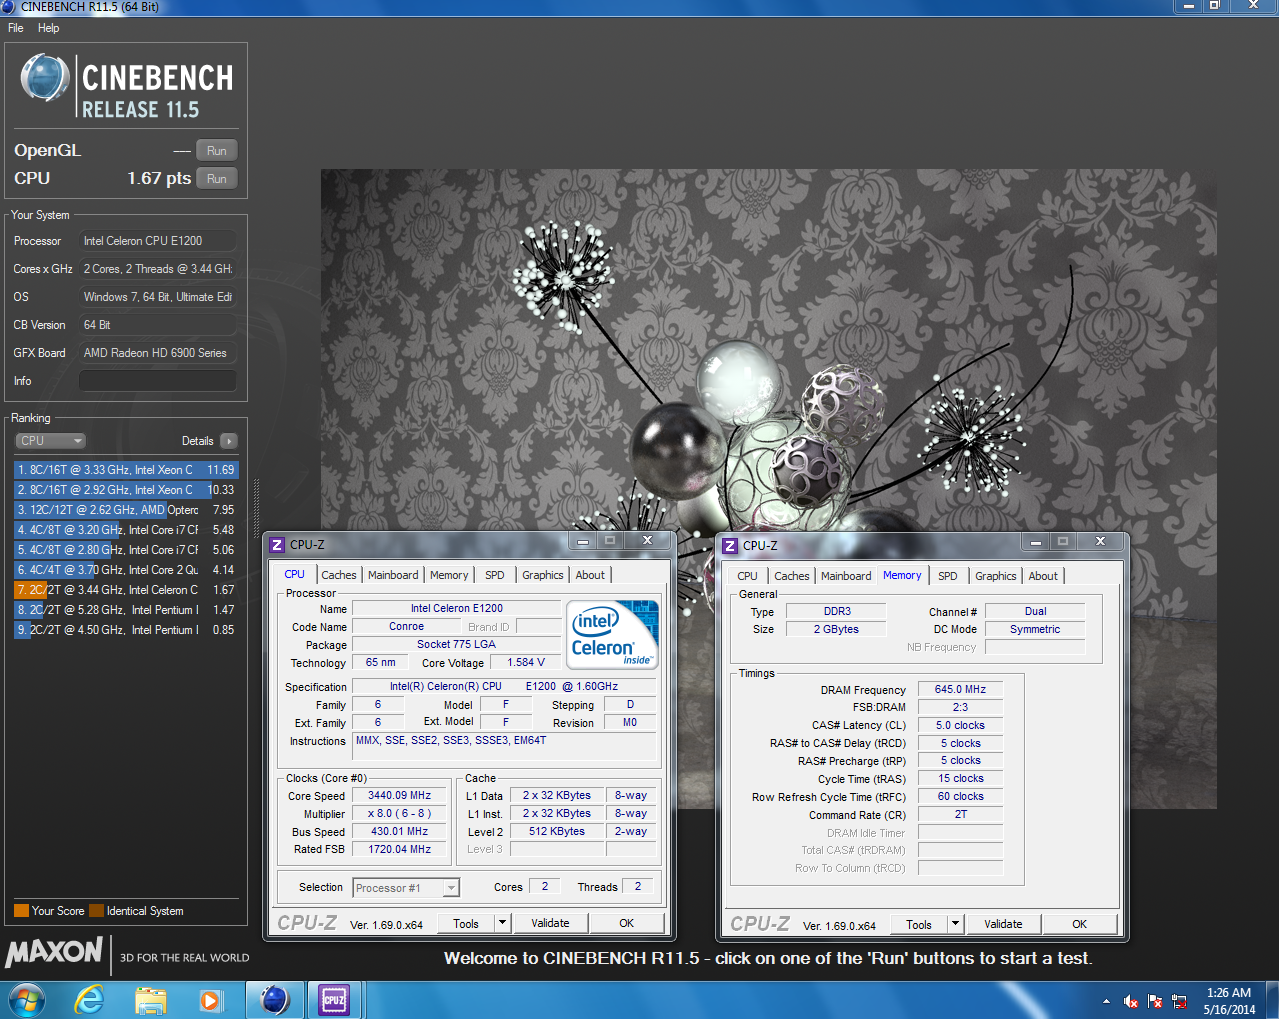Switch to Caches tab in right CPU-Z window
This screenshot has width=1279, height=1019.
pyautogui.click(x=792, y=576)
